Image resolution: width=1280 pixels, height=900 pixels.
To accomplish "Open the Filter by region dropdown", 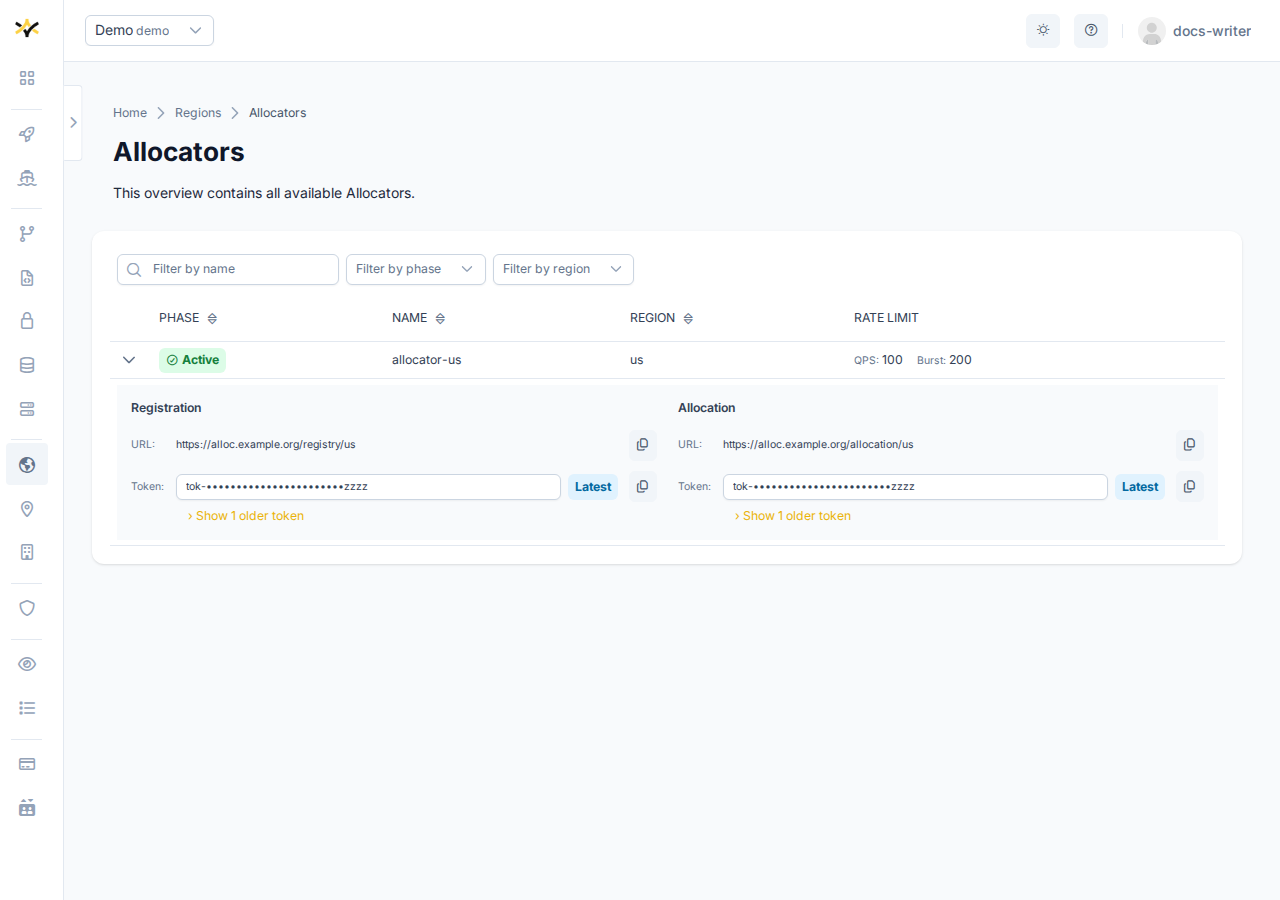I will coord(563,269).
